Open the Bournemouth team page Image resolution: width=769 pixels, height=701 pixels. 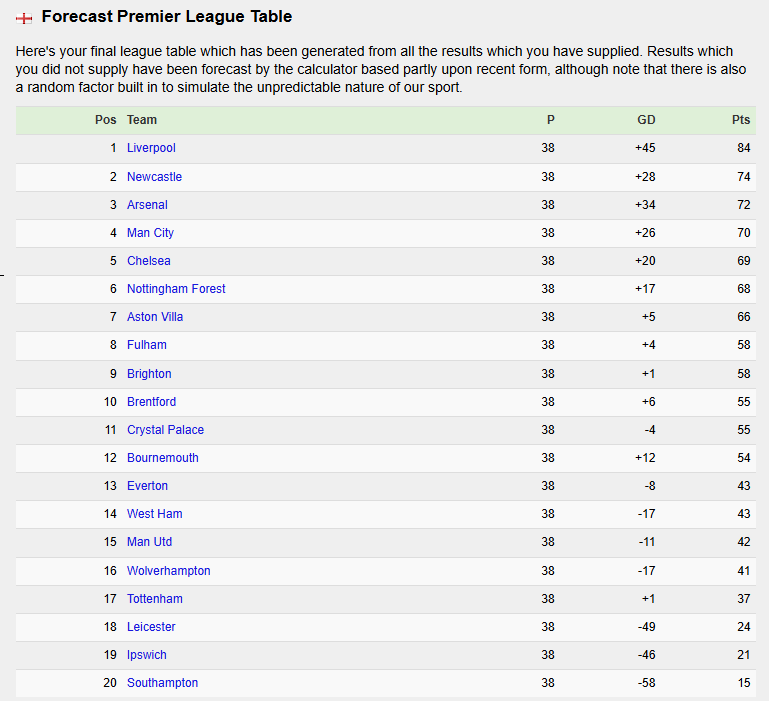click(163, 458)
